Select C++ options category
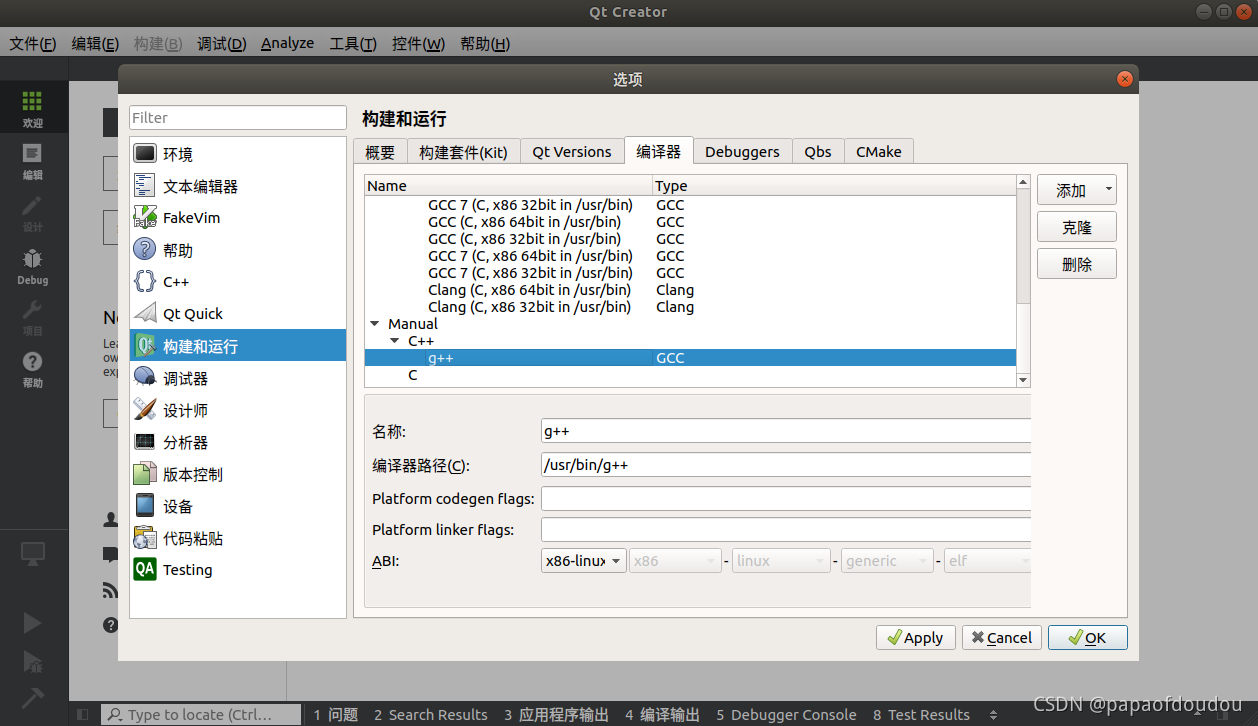The width and height of the screenshot is (1258, 726). [x=238, y=282]
